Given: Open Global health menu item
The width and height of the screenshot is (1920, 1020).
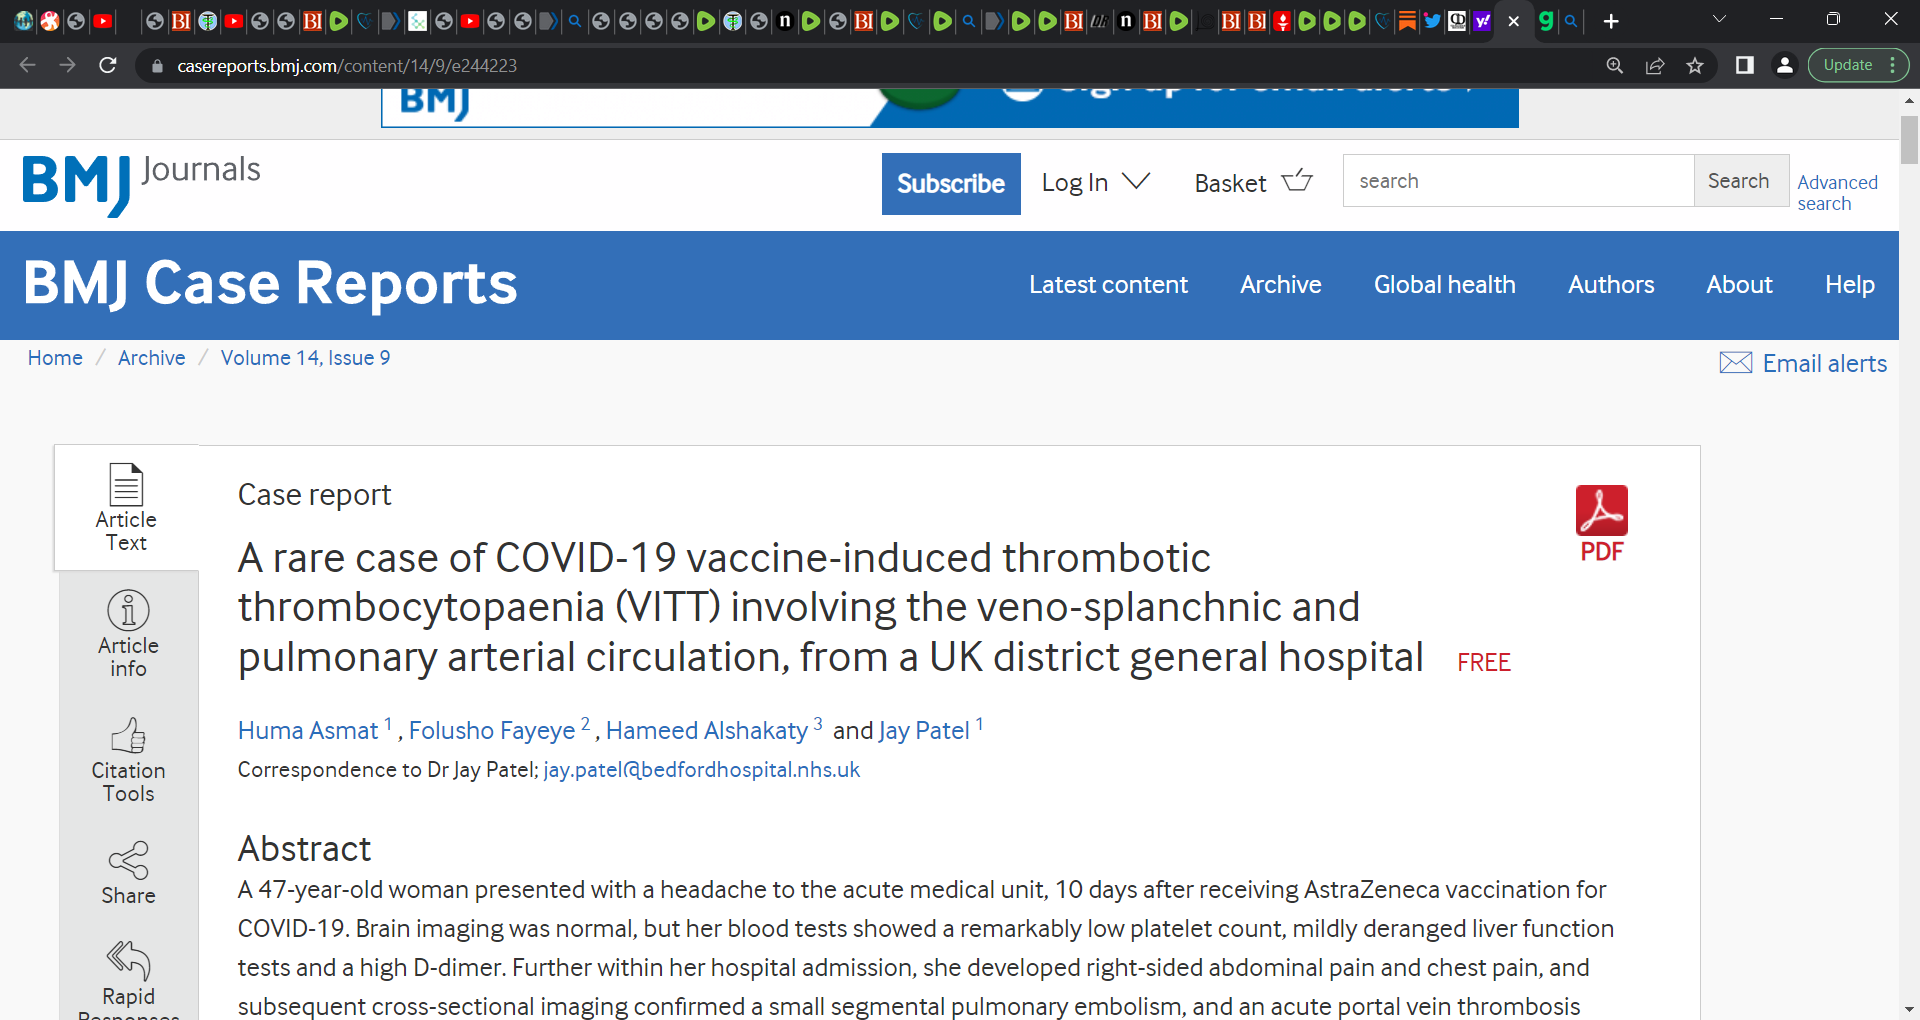Looking at the screenshot, I should coord(1444,285).
